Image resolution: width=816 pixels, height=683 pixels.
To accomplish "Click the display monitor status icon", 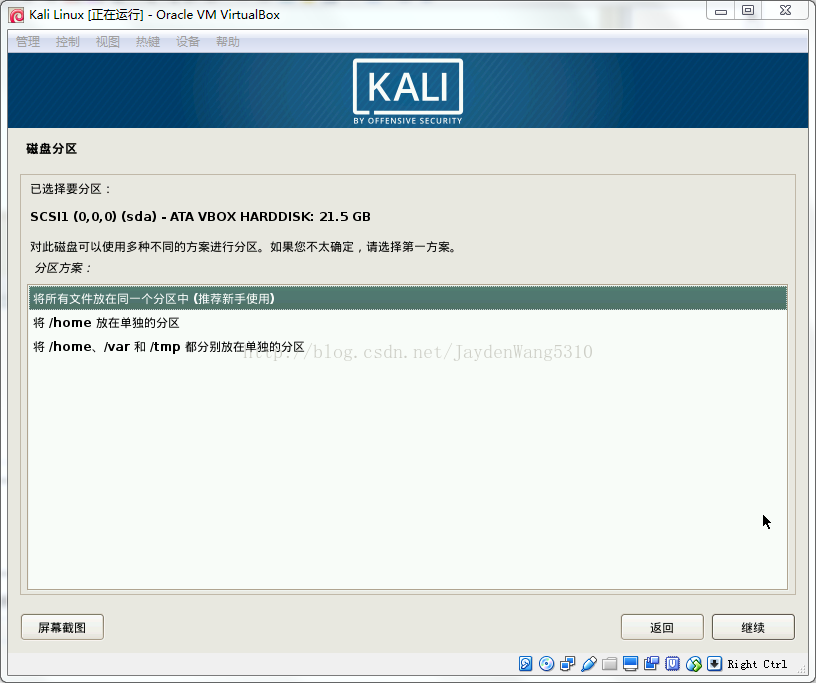I will coord(631,664).
